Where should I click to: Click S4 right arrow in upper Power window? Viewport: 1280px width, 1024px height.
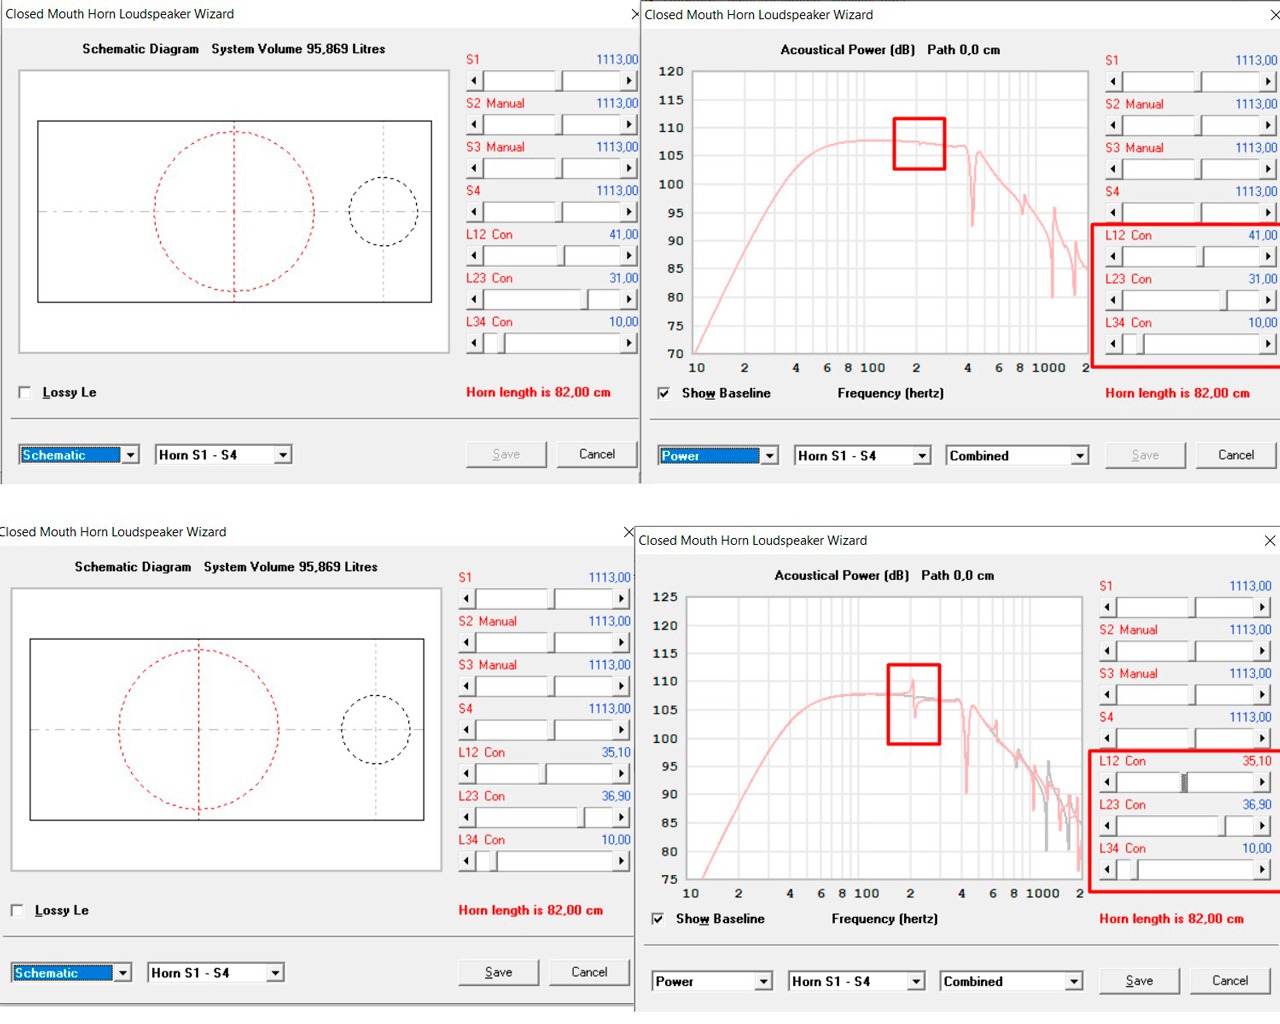(x=1268, y=213)
